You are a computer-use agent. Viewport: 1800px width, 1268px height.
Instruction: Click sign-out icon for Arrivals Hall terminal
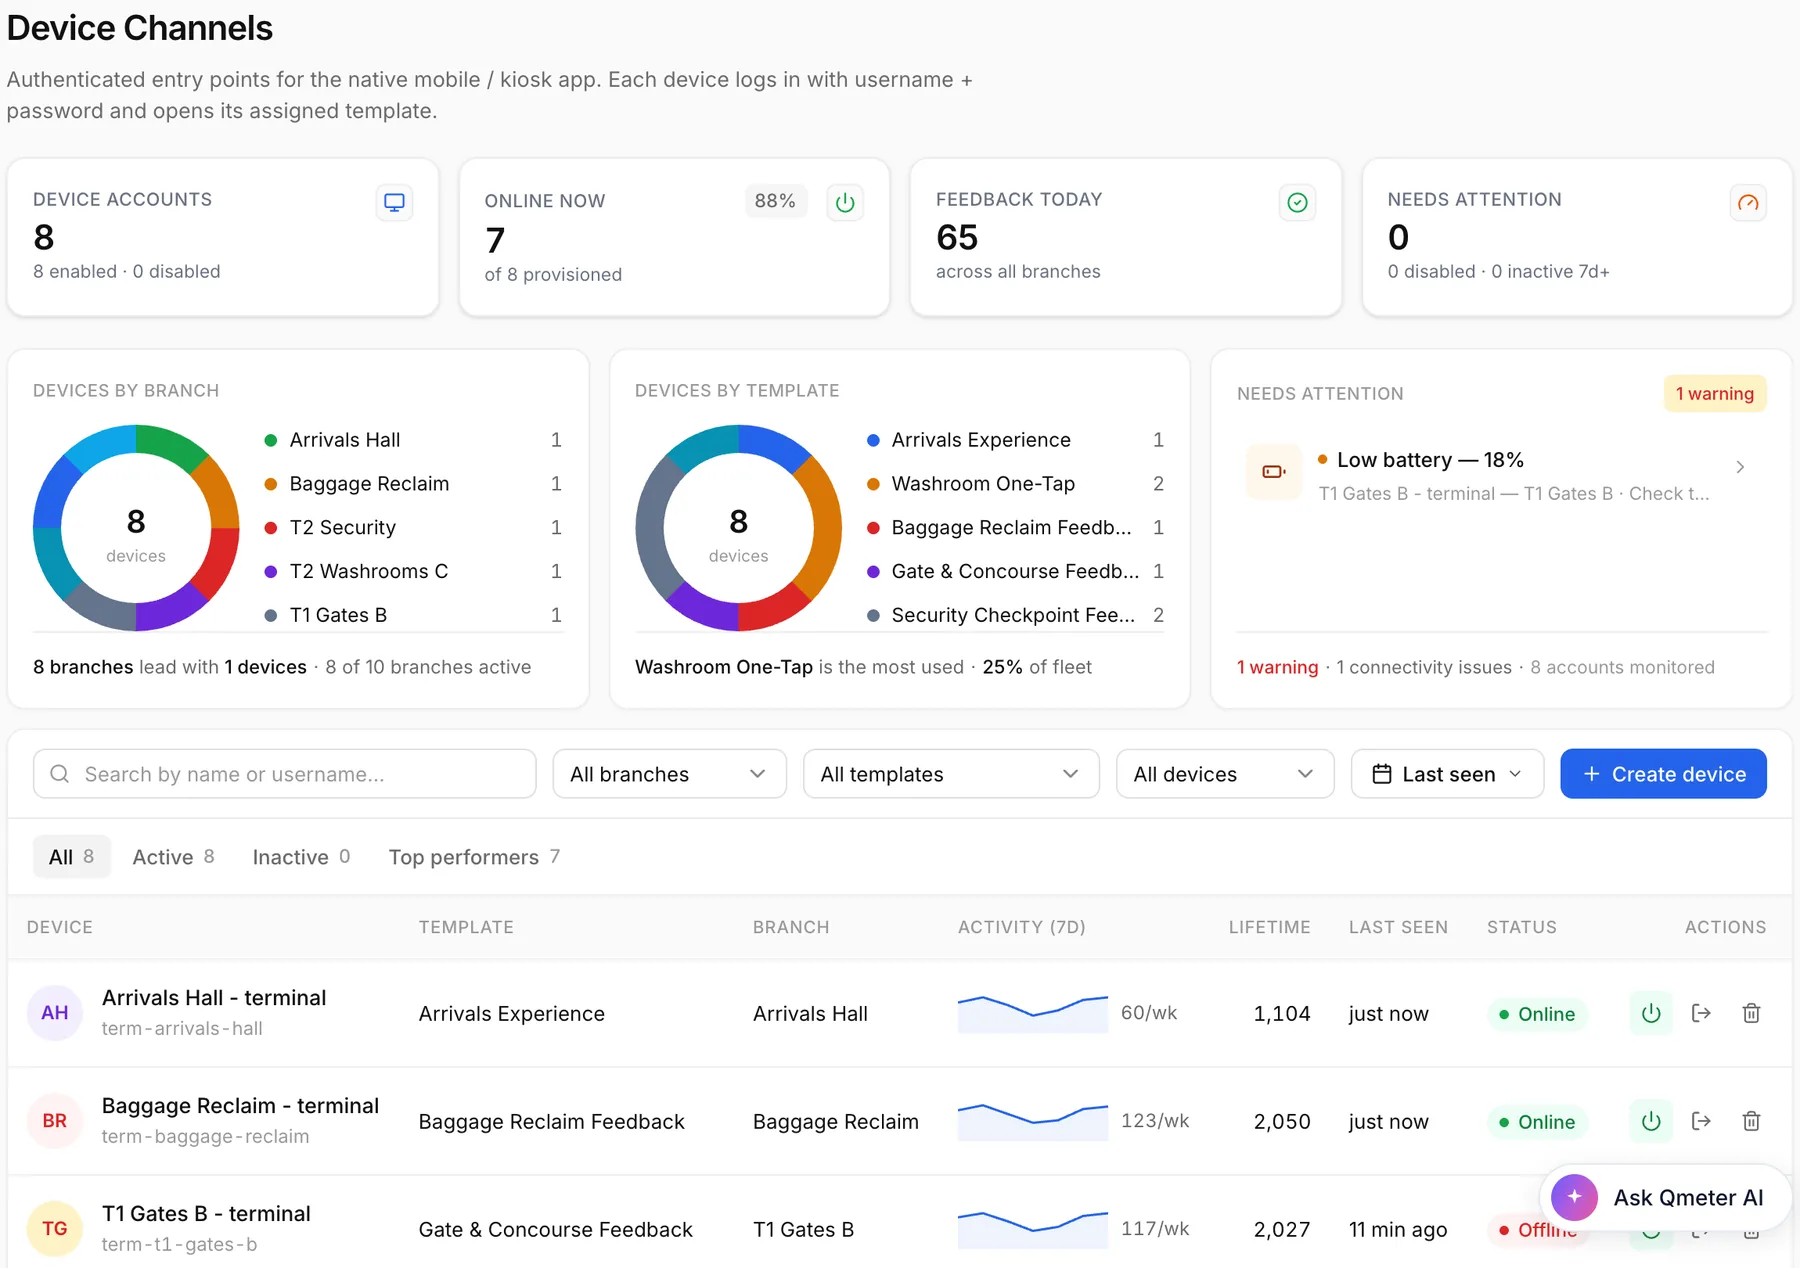coord(1701,1013)
